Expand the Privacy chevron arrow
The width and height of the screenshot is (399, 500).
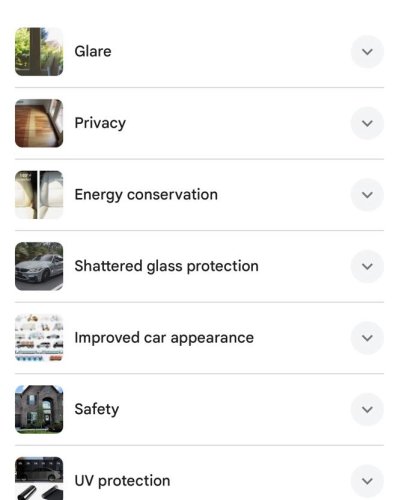click(367, 123)
